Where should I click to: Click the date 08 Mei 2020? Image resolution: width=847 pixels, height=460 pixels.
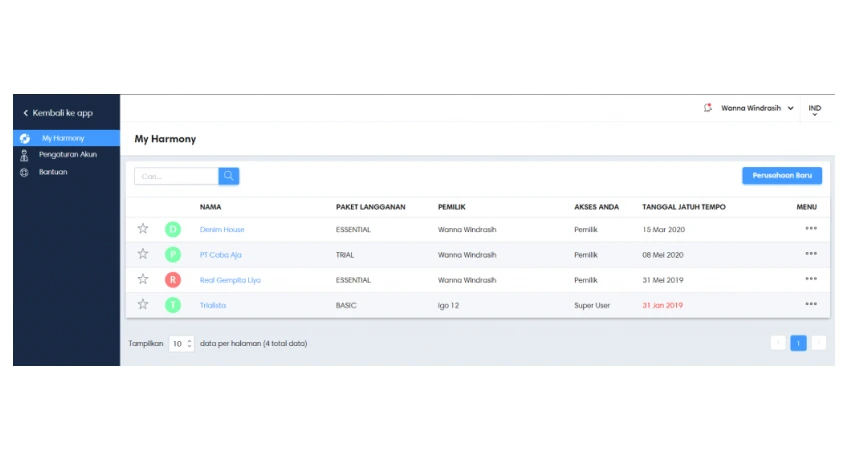tap(663, 255)
